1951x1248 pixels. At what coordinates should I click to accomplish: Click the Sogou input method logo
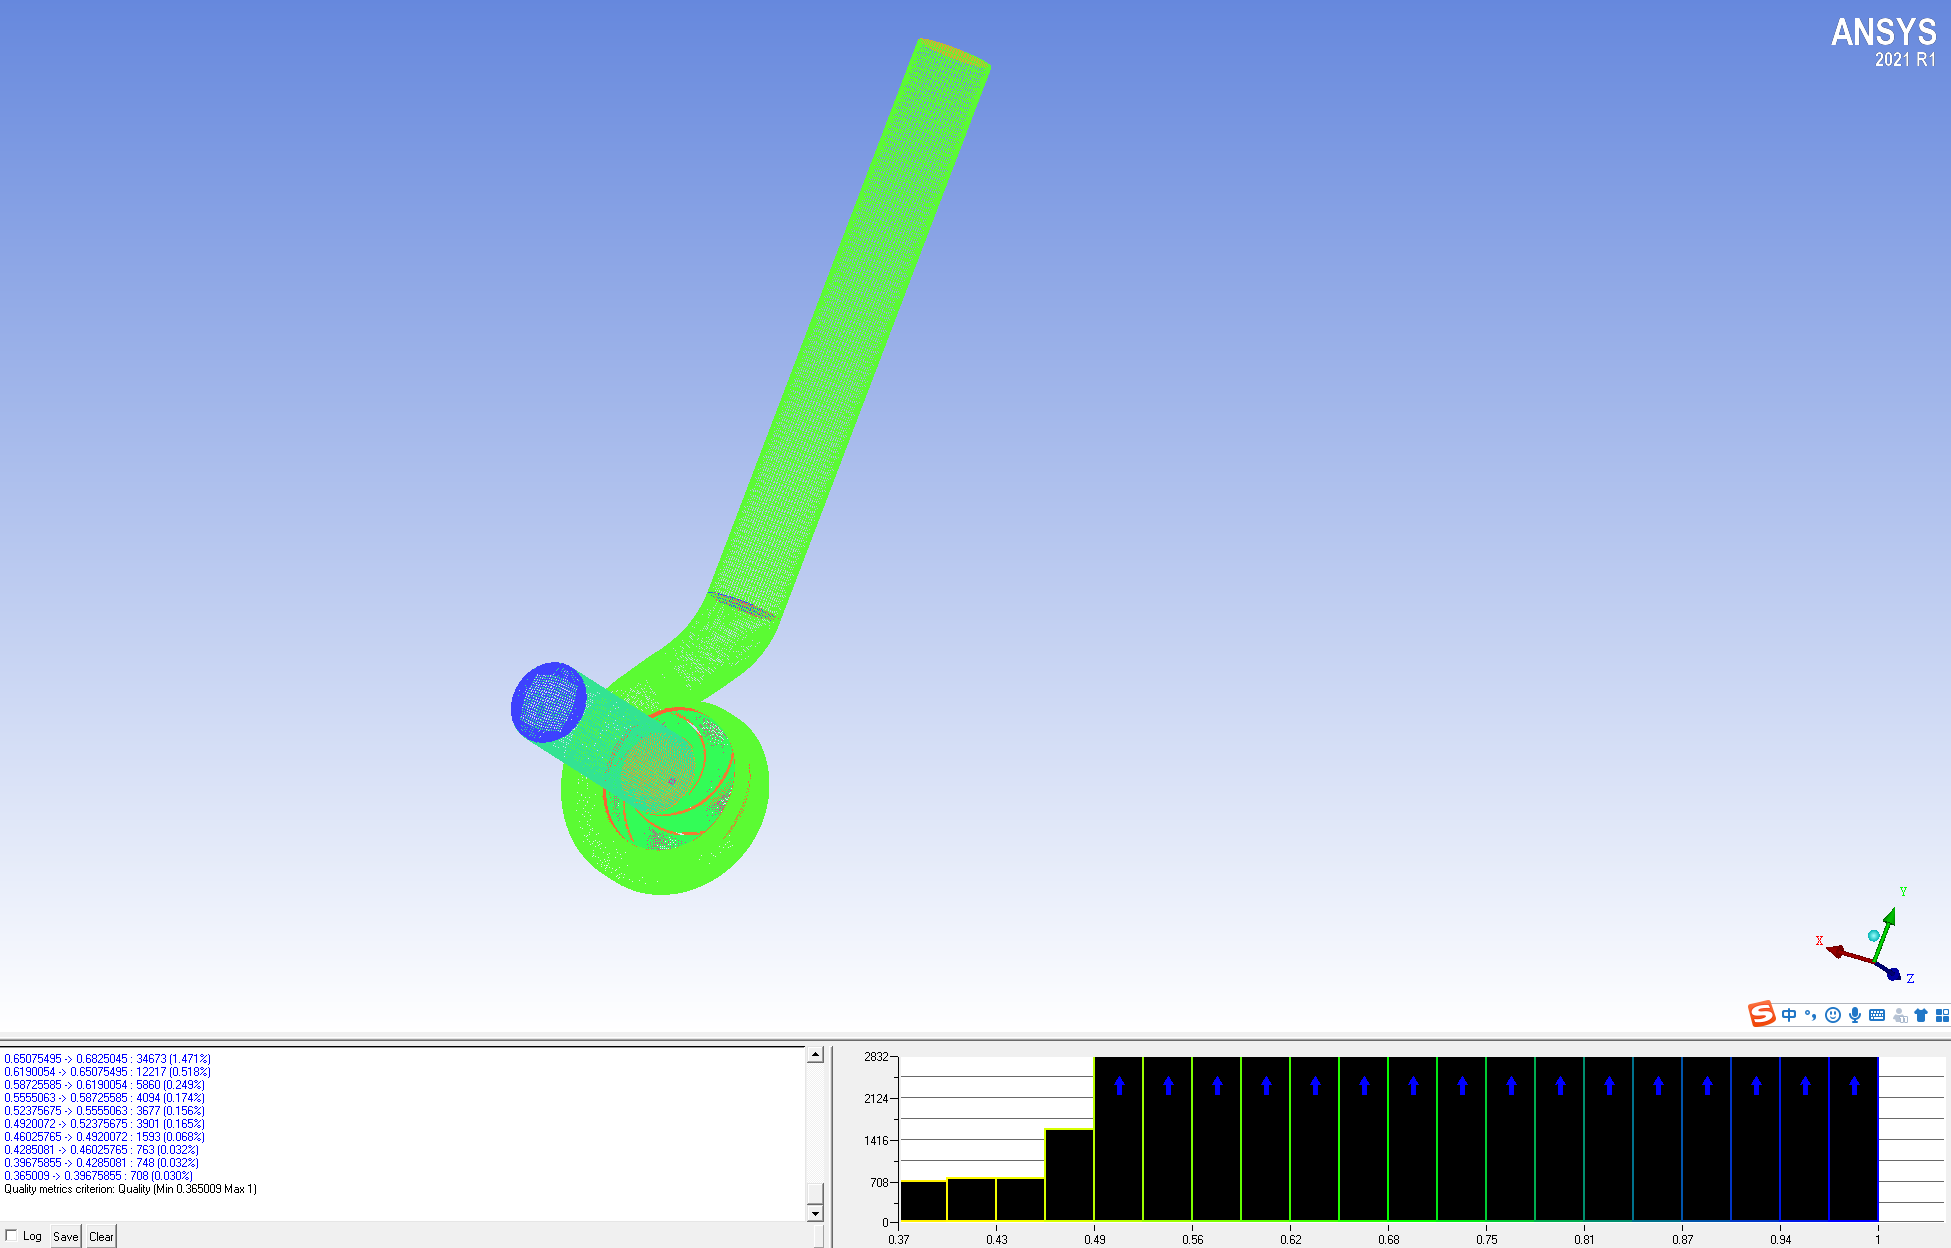(x=1762, y=1014)
